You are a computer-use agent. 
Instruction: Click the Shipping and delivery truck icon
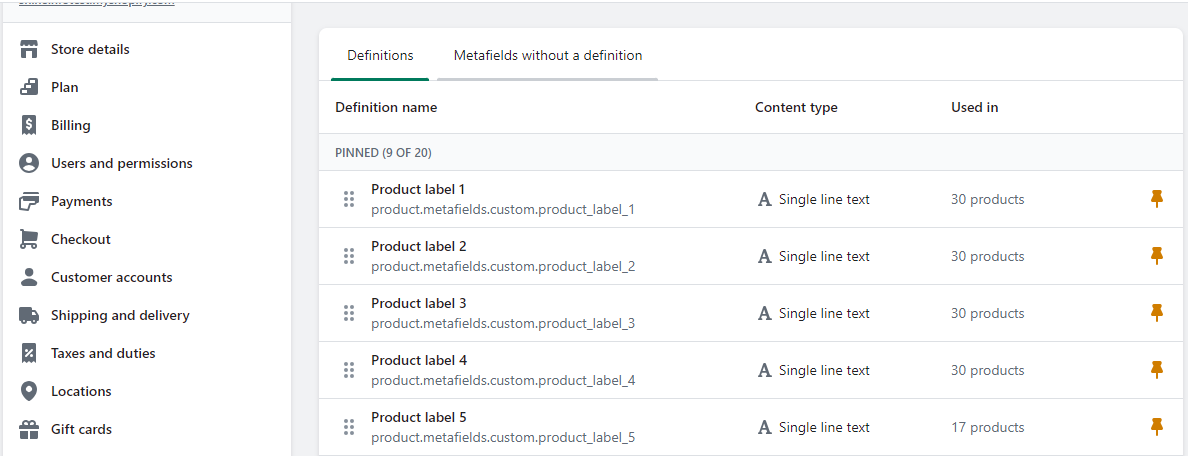coord(30,315)
